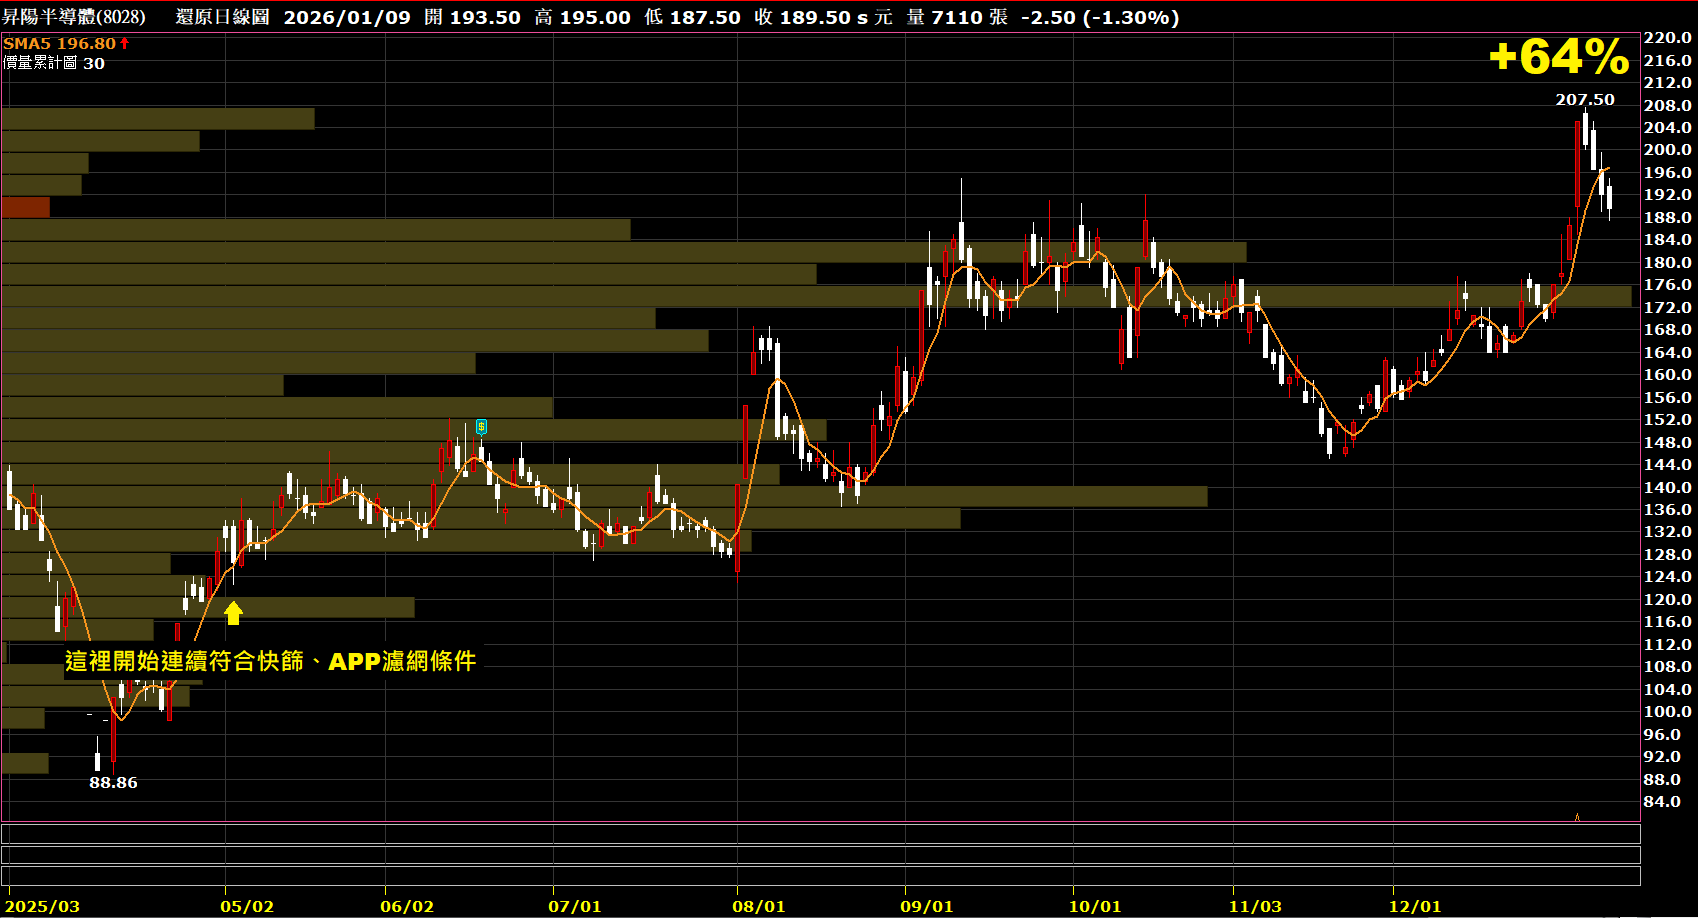1698x918 pixels.
Task: Click the low price 低 187.50
Action: tap(692, 17)
